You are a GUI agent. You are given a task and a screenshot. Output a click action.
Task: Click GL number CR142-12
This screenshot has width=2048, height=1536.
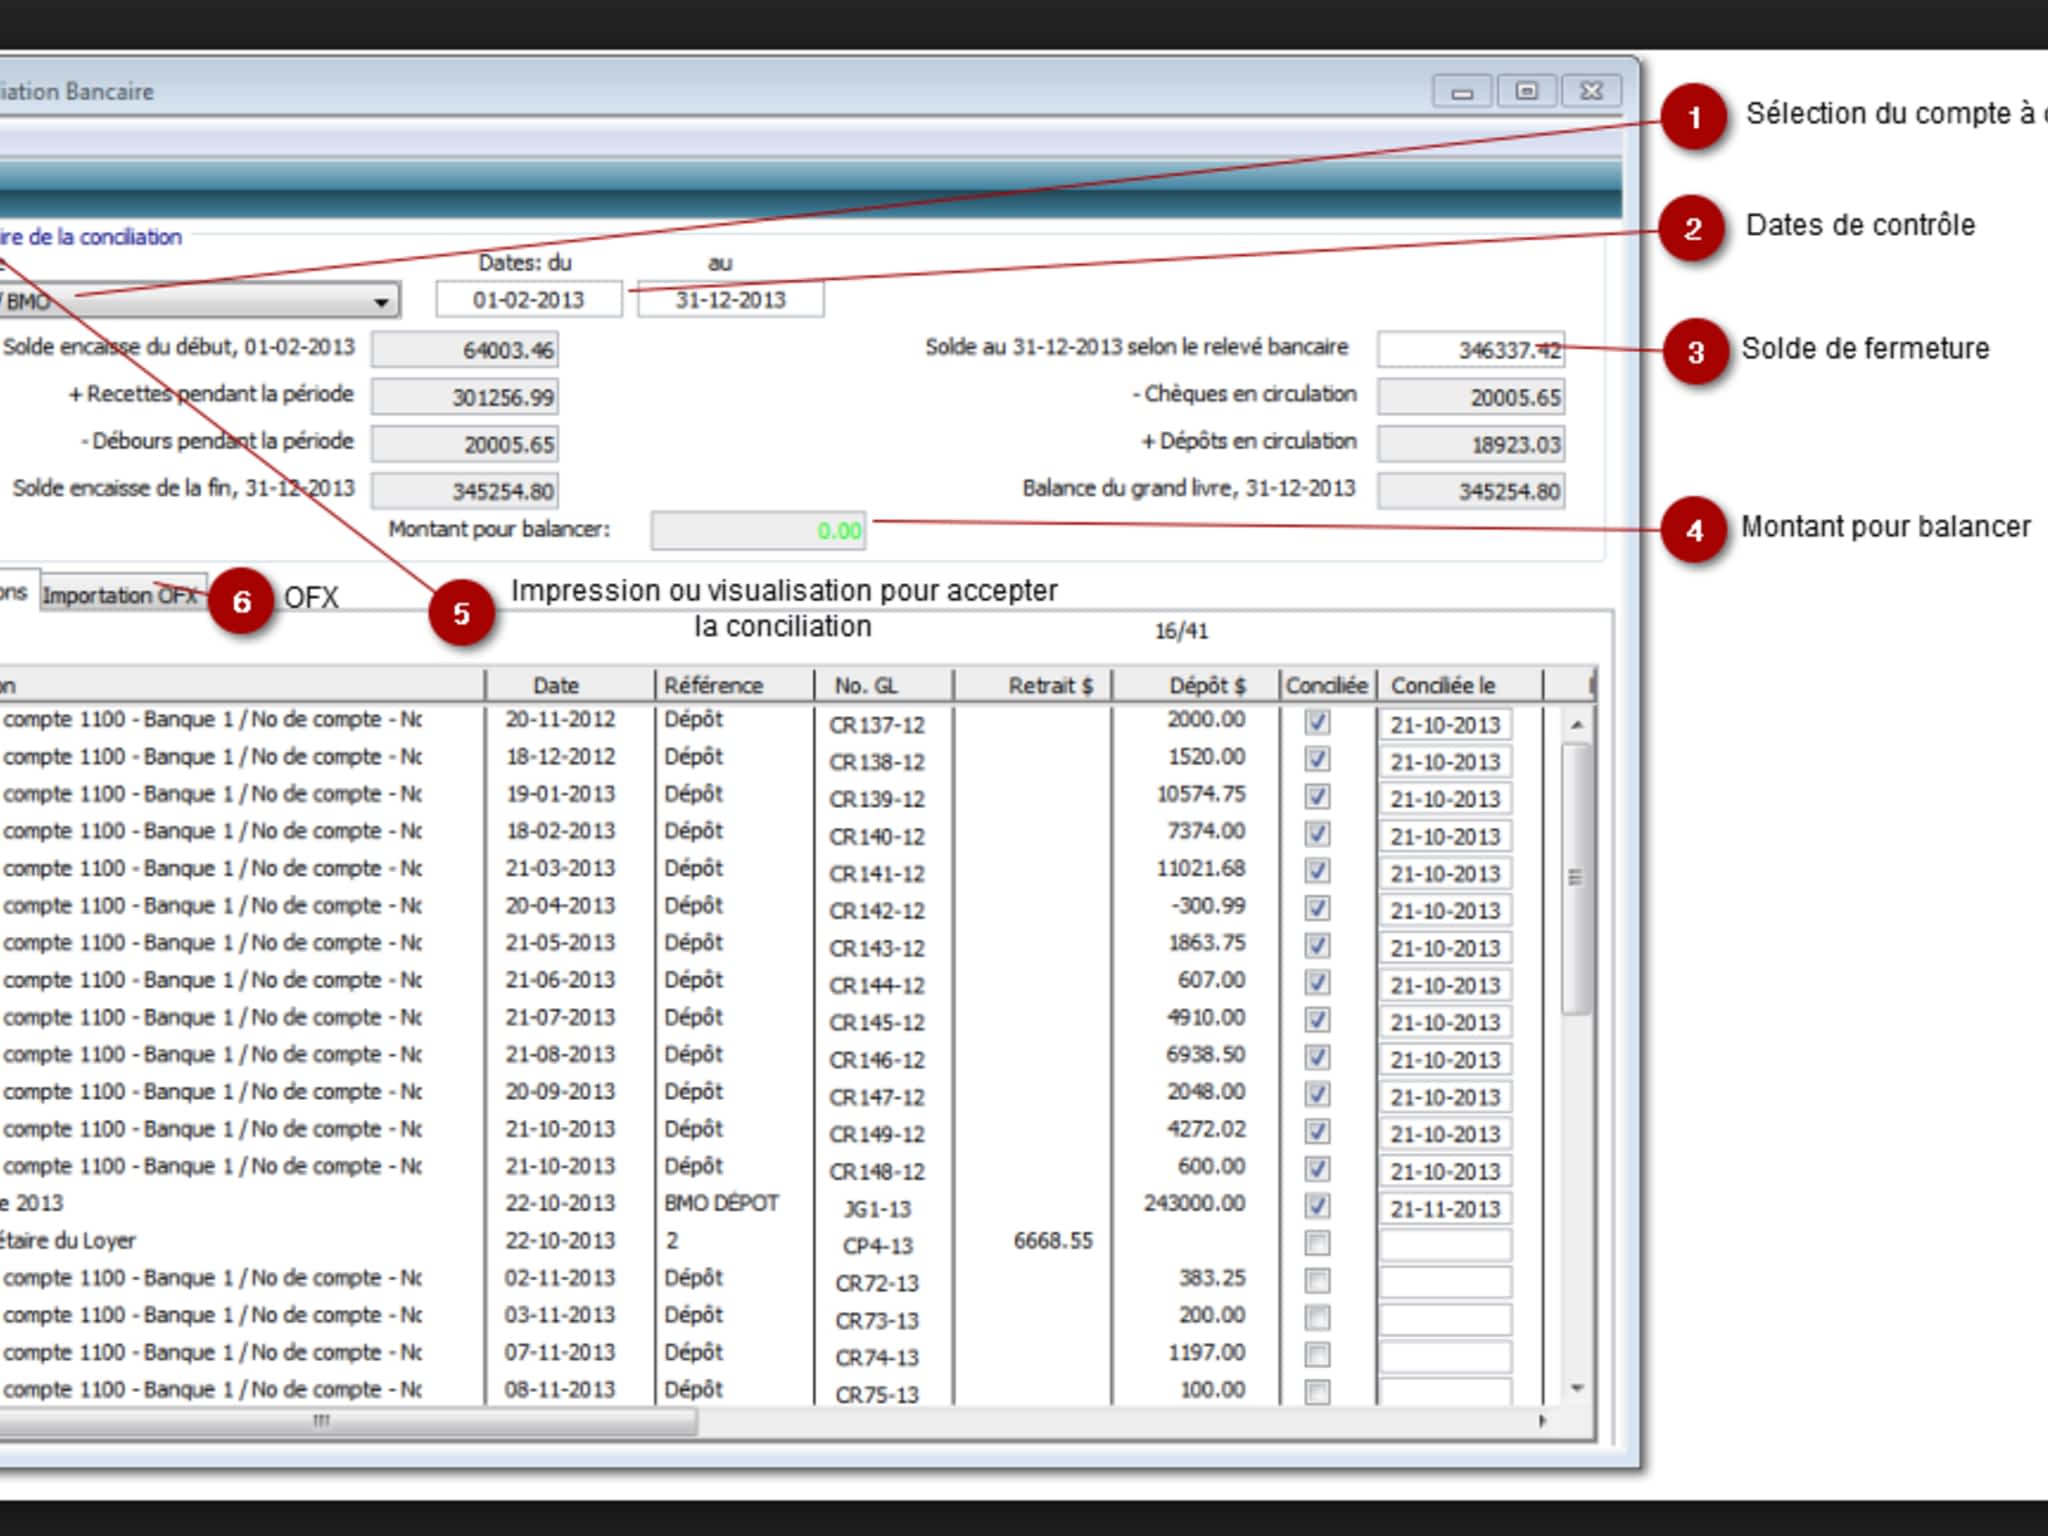[x=877, y=911]
